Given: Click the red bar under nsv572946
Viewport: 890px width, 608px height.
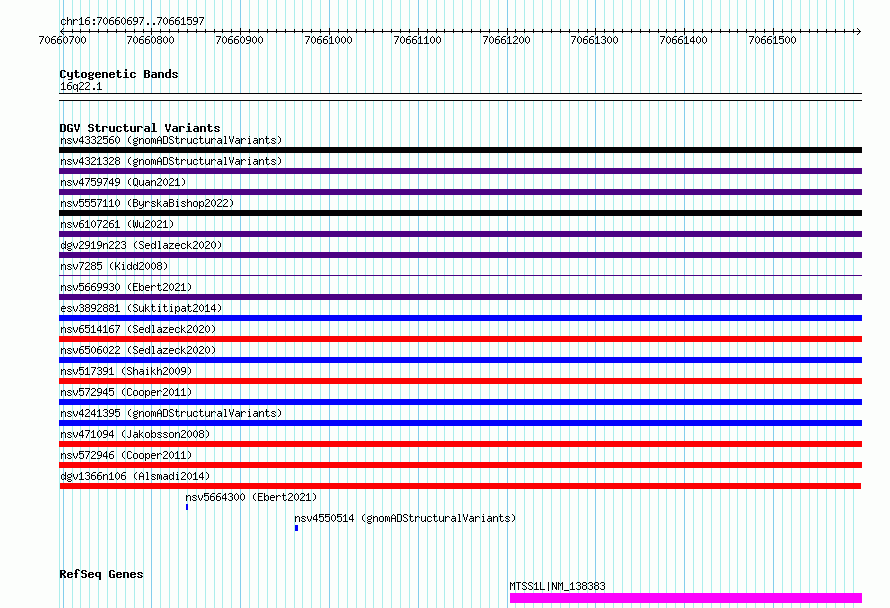Looking at the screenshot, I should pyautogui.click(x=460, y=465).
